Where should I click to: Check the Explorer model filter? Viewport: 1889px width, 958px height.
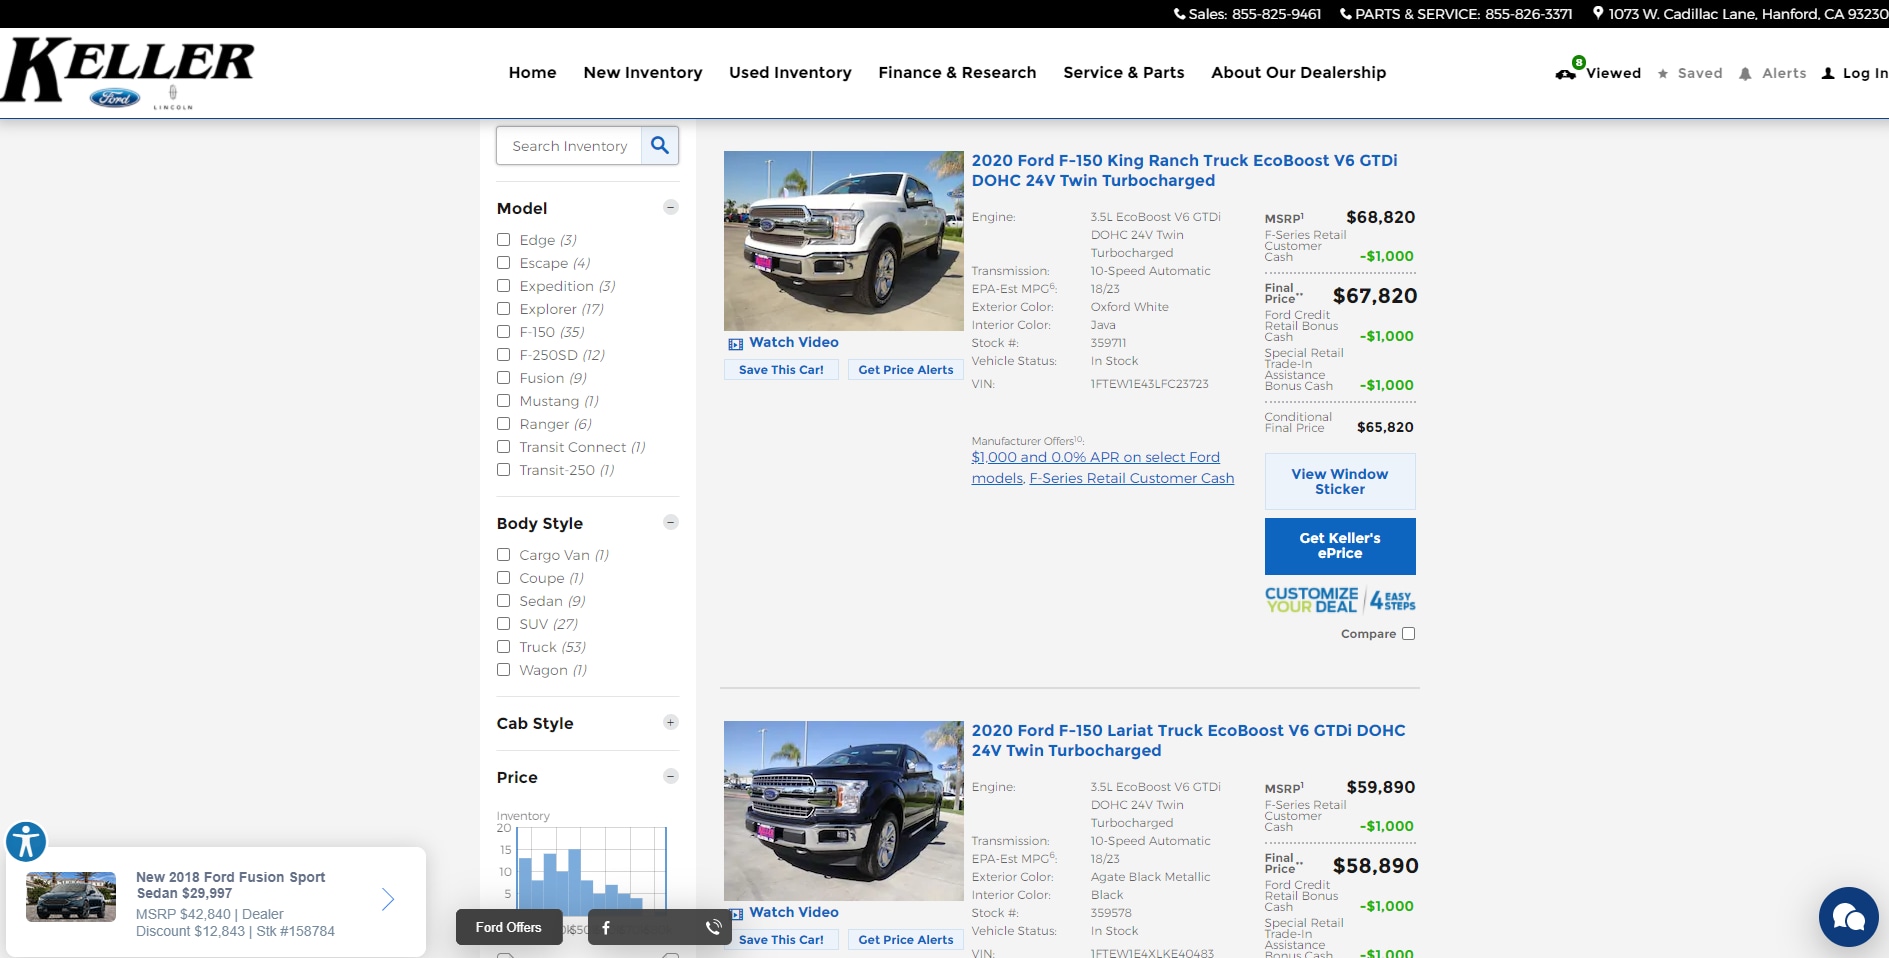[x=504, y=309]
